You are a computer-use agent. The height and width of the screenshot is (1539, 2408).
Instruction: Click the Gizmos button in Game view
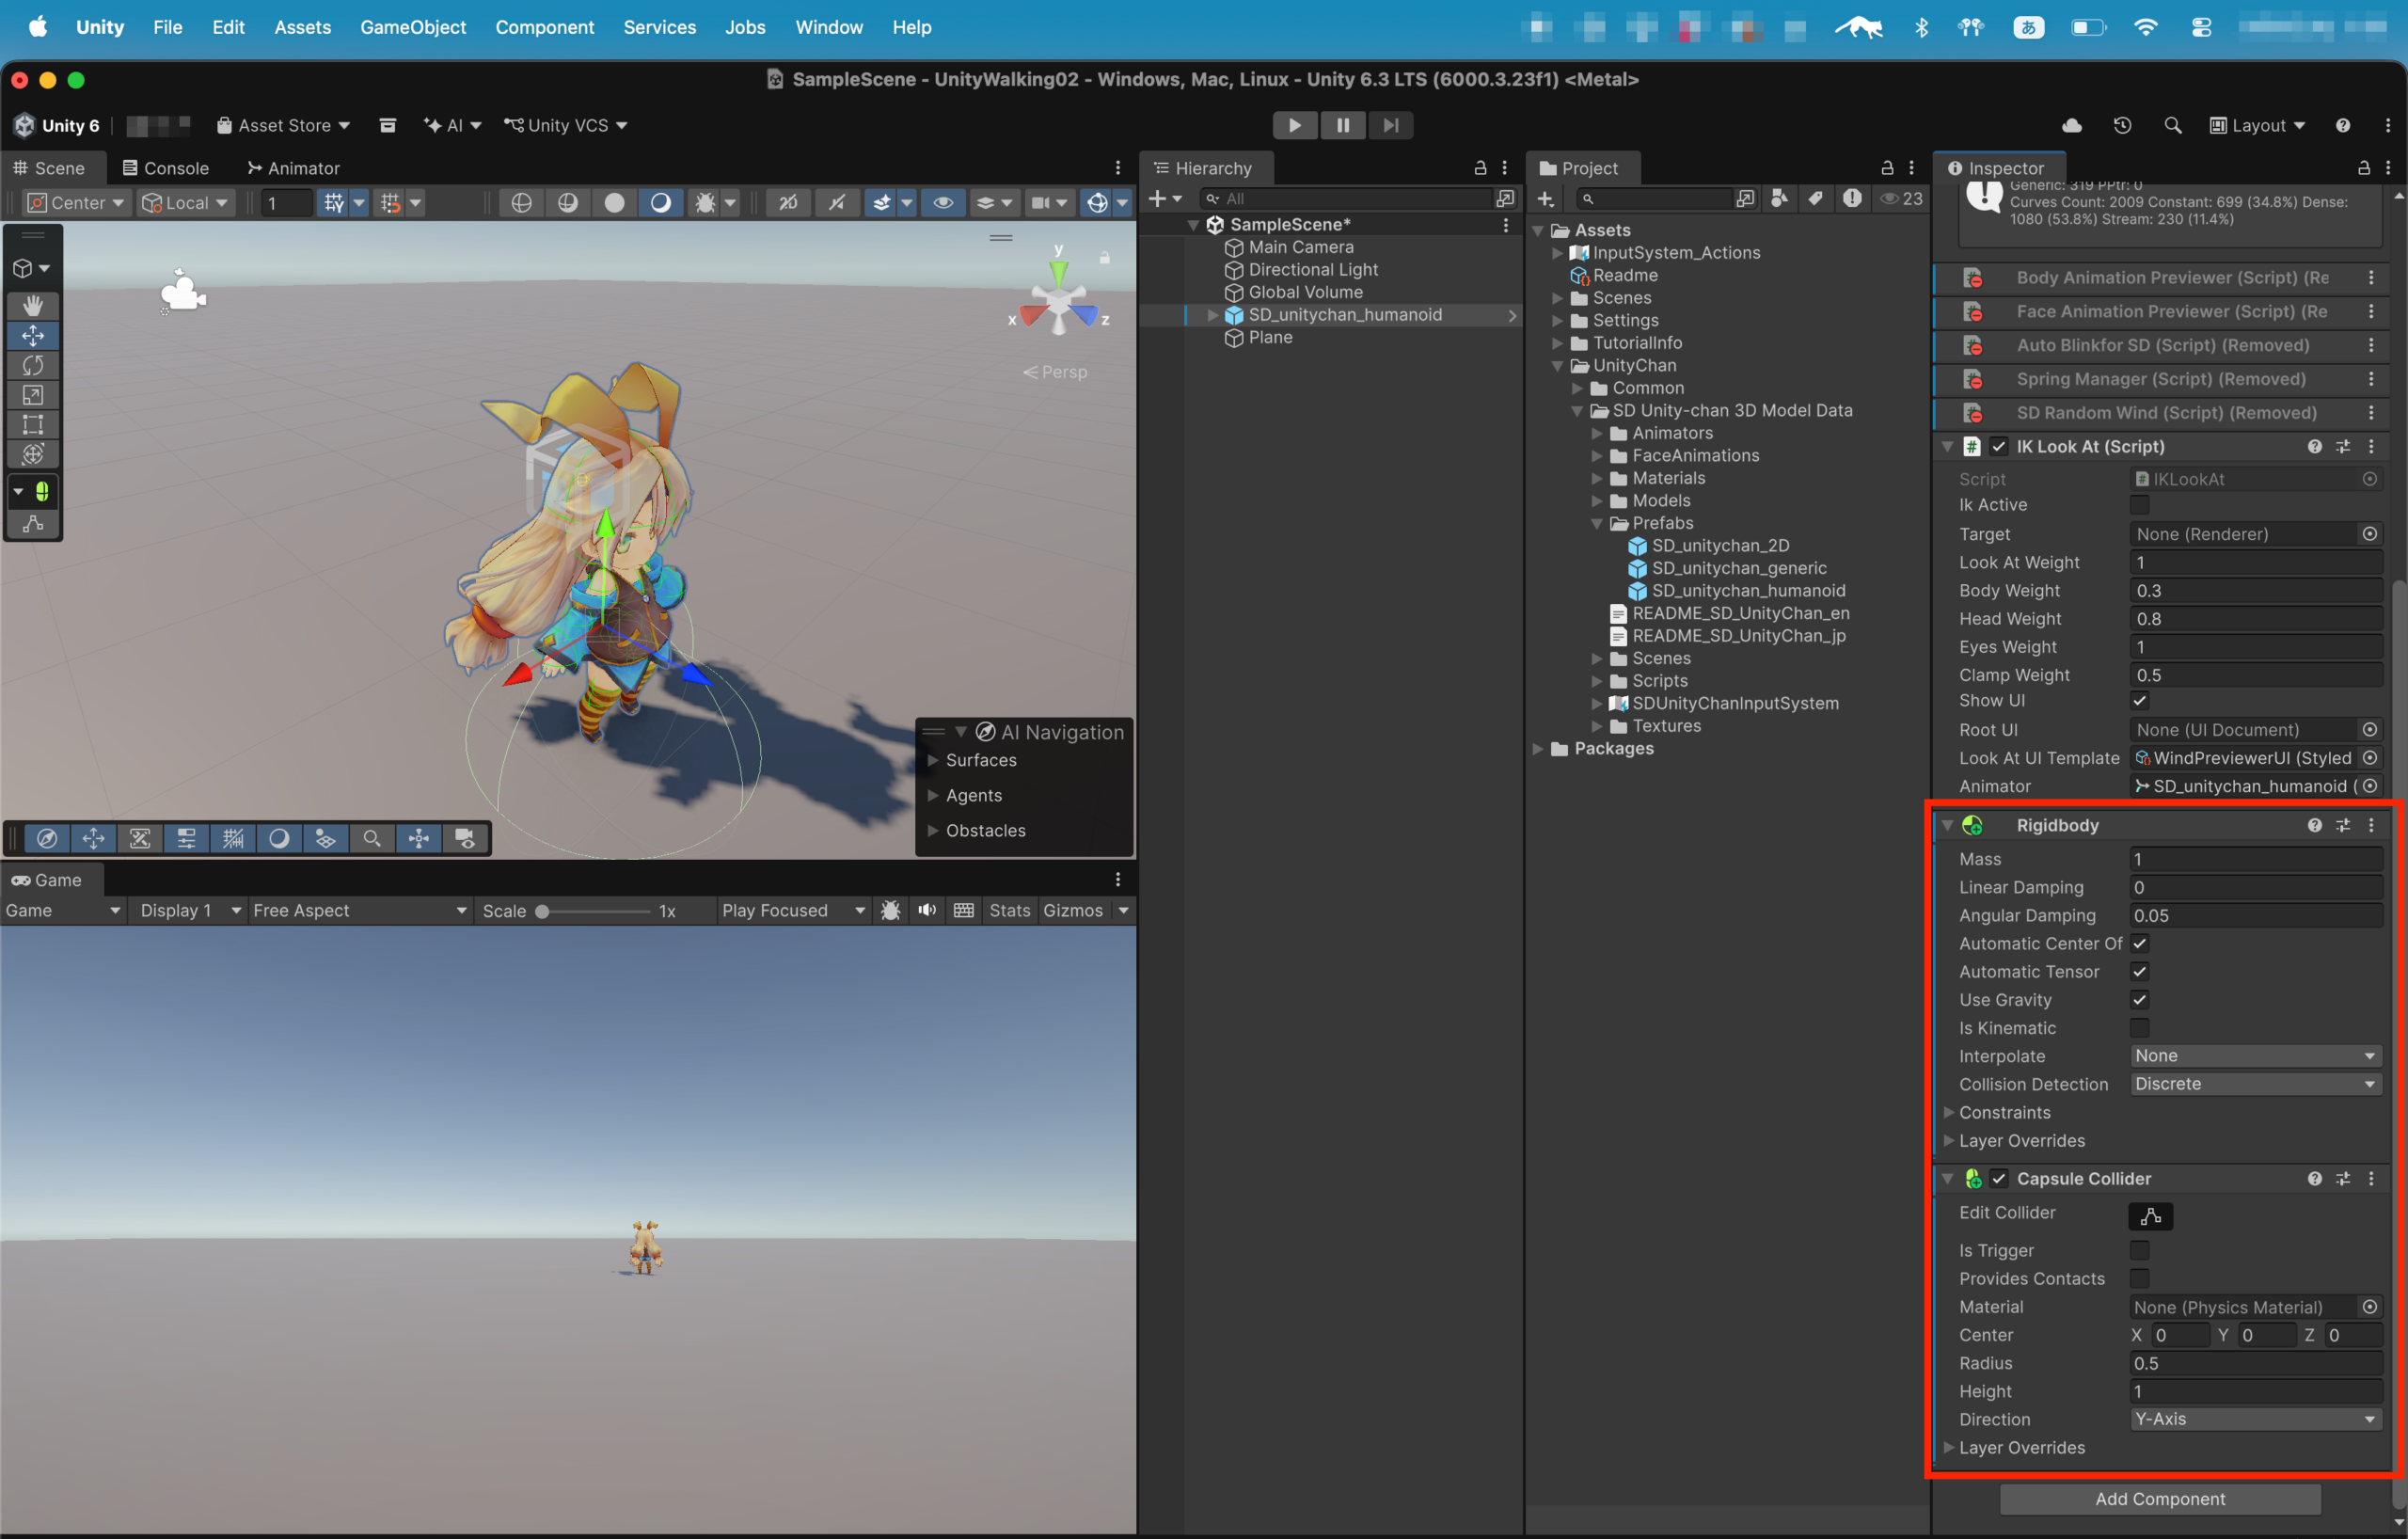[1072, 910]
